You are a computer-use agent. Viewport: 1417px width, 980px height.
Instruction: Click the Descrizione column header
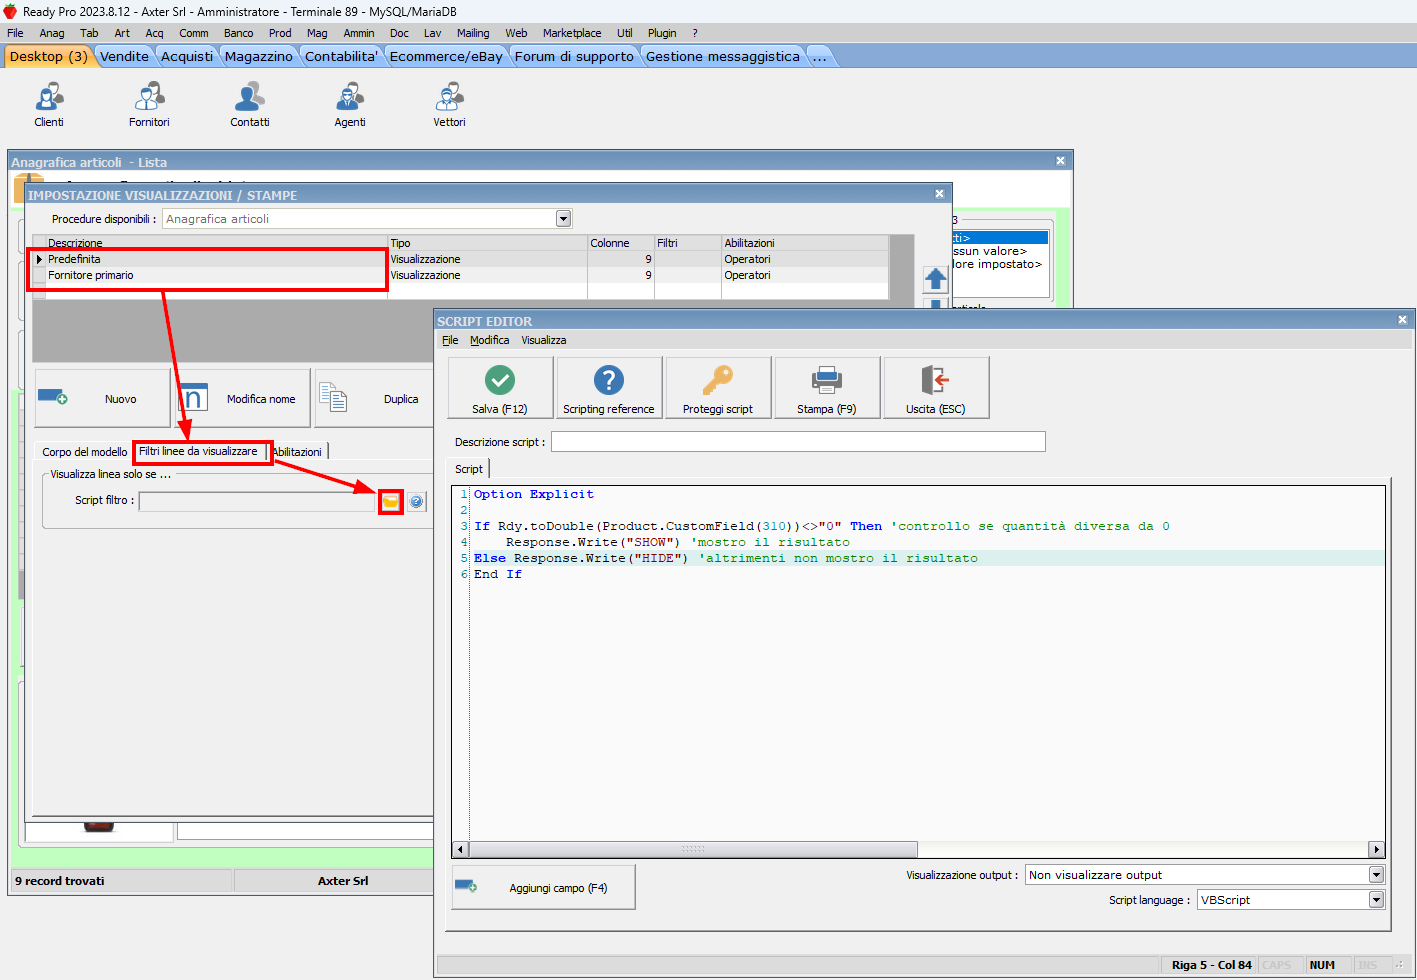[x=216, y=243]
